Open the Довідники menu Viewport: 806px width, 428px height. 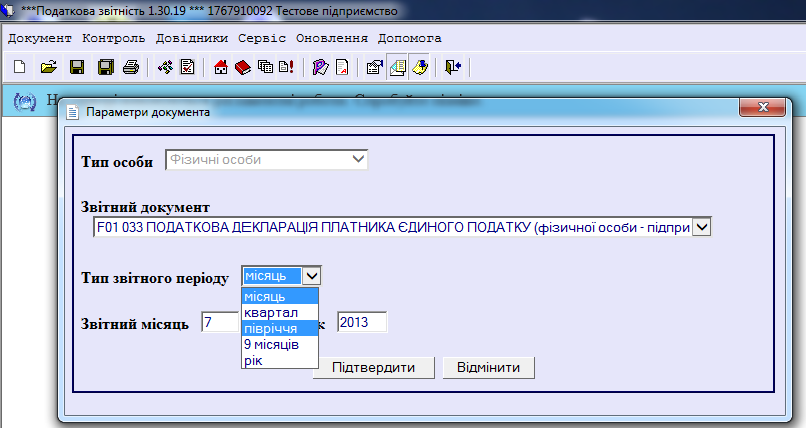194,38
